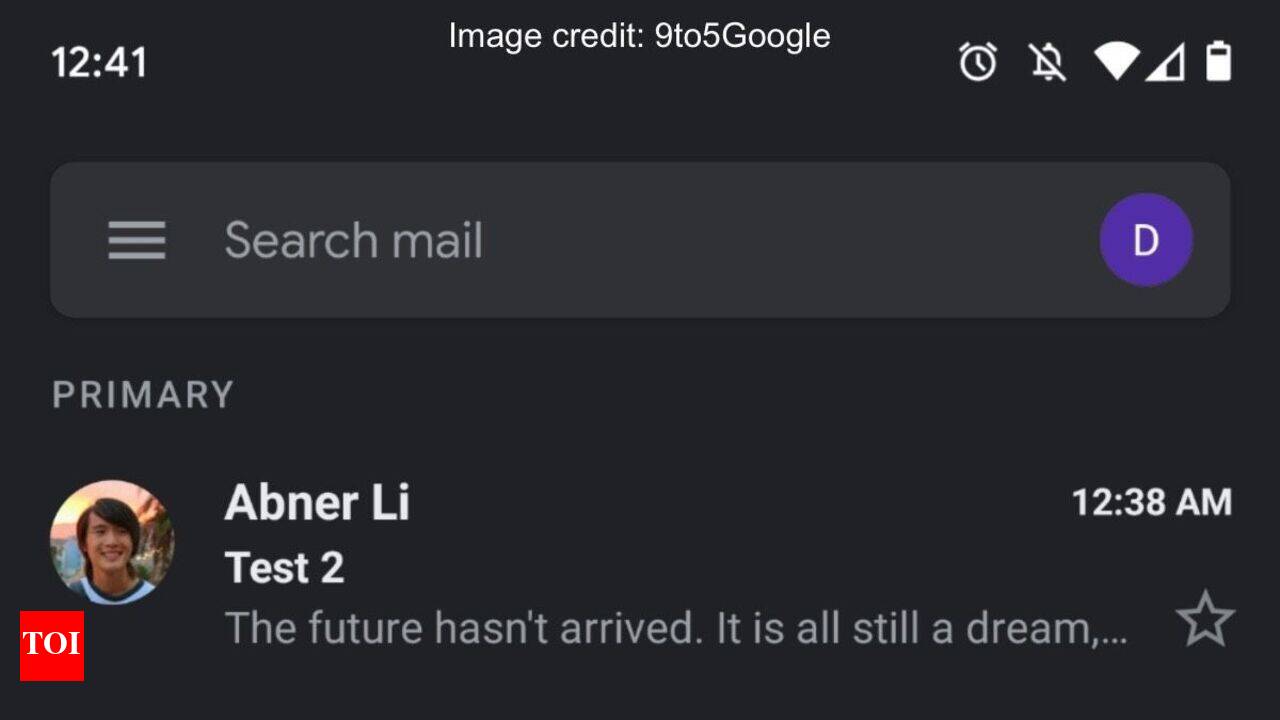Tap the cellular signal icon
Viewport: 1280px width, 720px height.
click(1165, 63)
